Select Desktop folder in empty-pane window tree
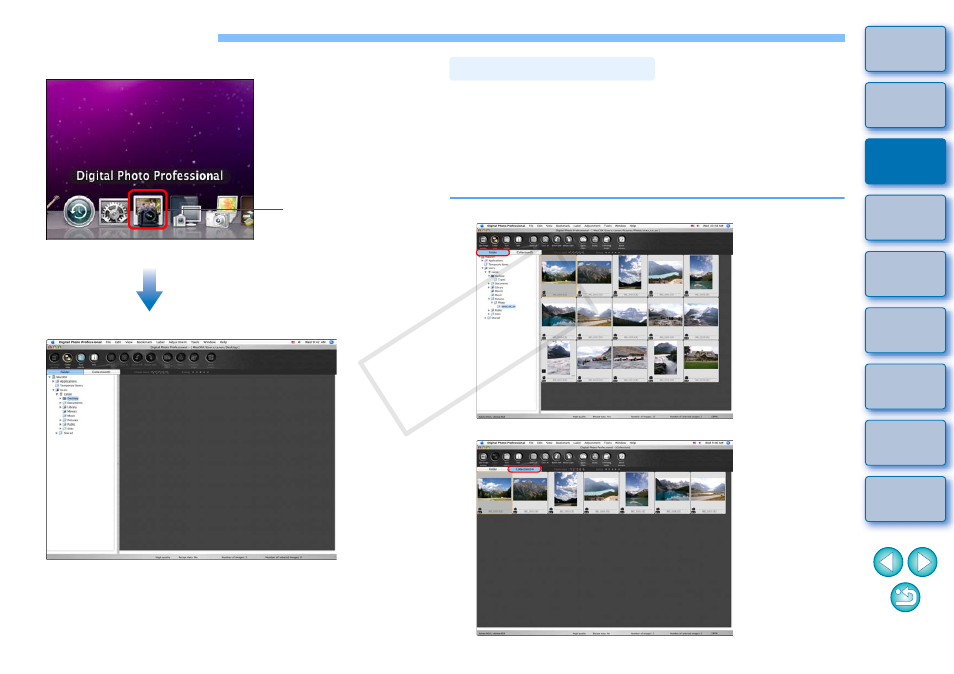 pos(71,398)
